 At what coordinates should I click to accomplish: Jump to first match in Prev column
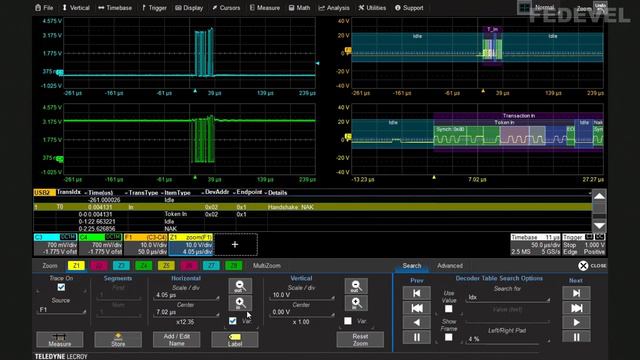click(416, 293)
